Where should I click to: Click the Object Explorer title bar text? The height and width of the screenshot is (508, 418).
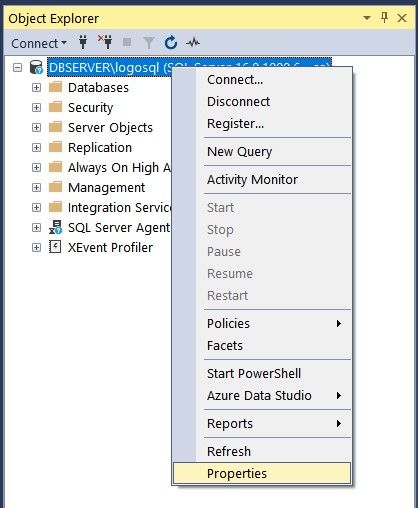[54, 18]
